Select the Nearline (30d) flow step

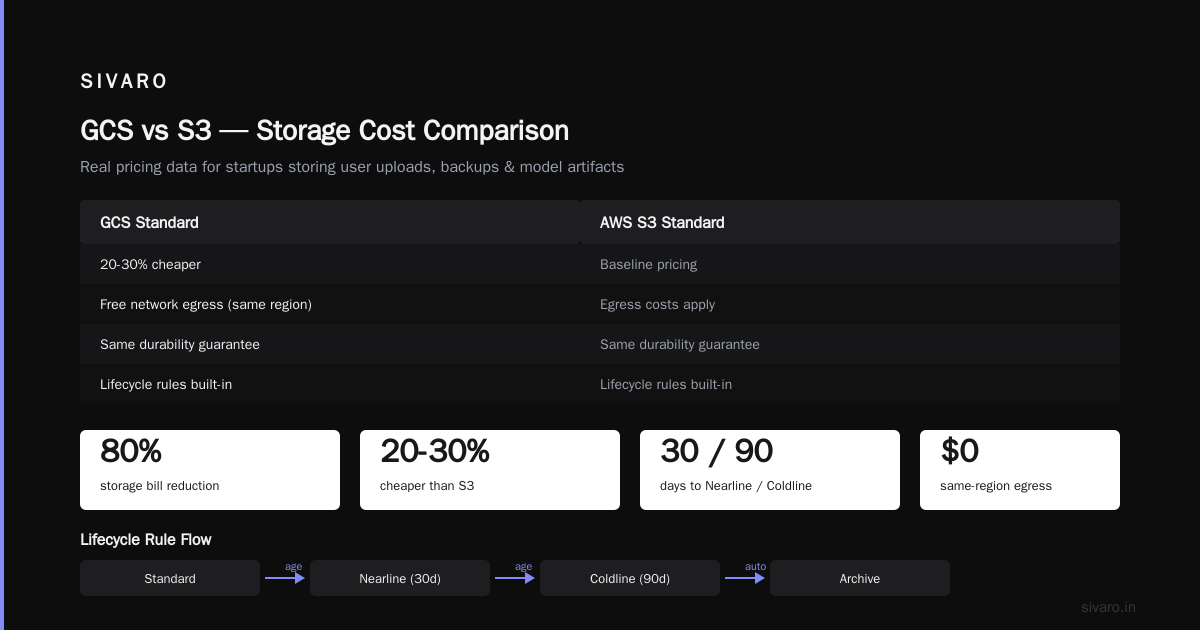(x=400, y=578)
